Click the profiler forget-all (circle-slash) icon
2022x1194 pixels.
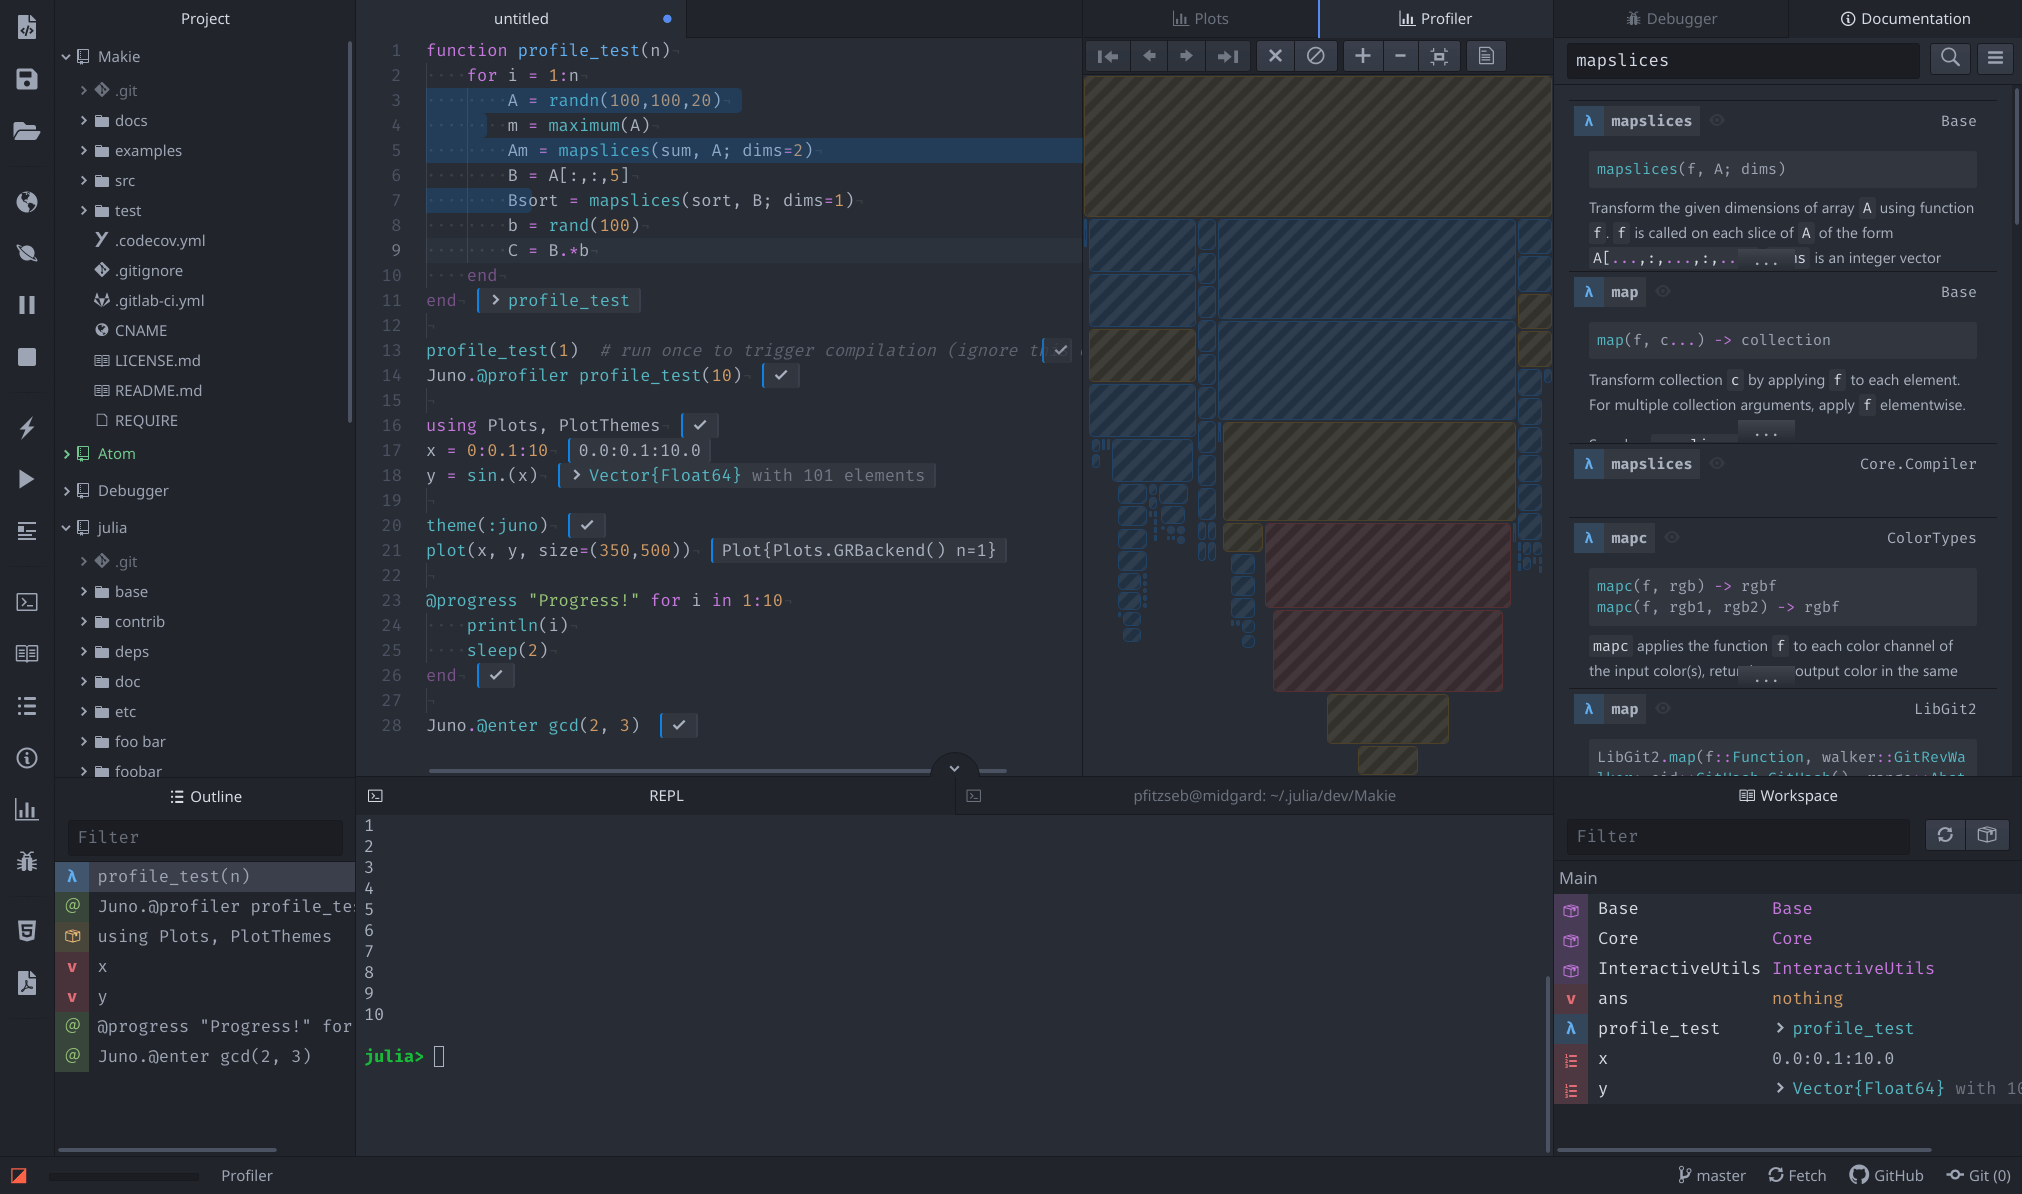pyautogui.click(x=1316, y=56)
